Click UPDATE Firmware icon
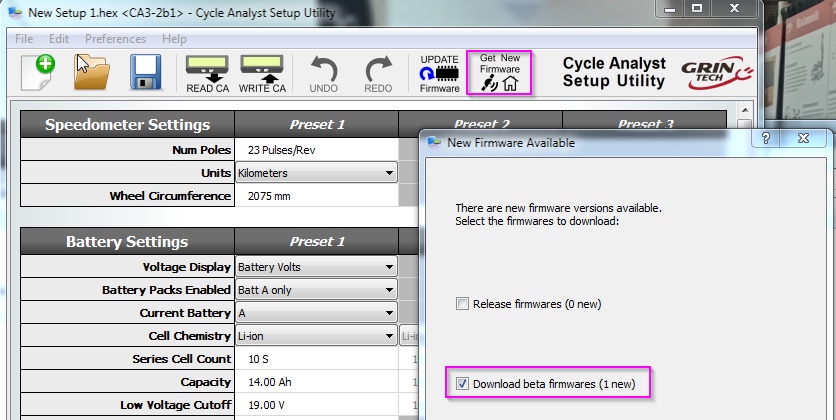The width and height of the screenshot is (836, 420). [x=439, y=74]
